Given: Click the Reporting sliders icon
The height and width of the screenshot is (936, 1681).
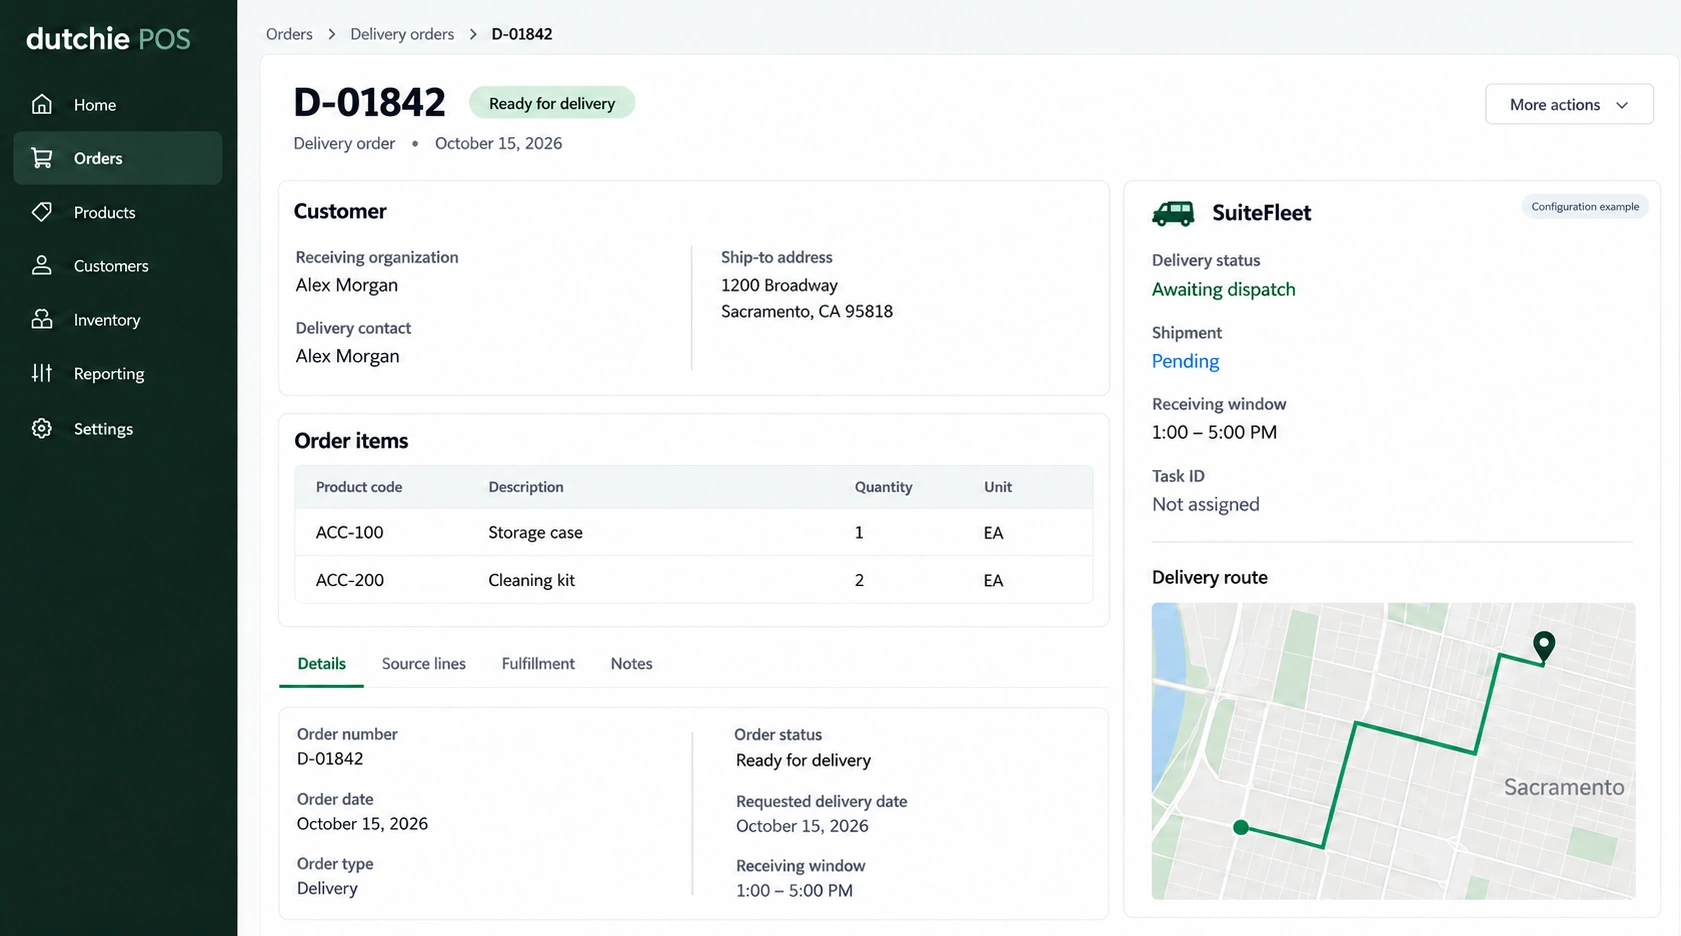Looking at the screenshot, I should coord(42,373).
